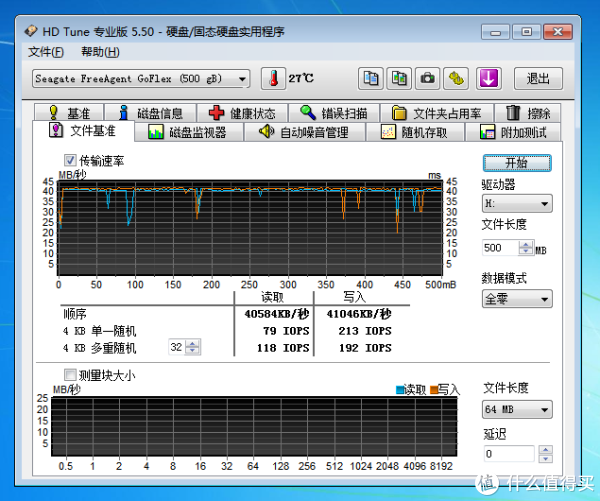Switch to the 错误扫描 error scan tab
The image size is (600, 501).
pos(334,113)
